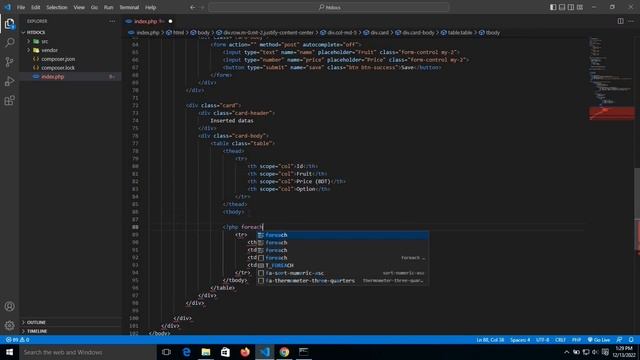Viewport: 640px width, 360px height.
Task: Choose the highlighted foreach suggestion
Action: (342, 235)
